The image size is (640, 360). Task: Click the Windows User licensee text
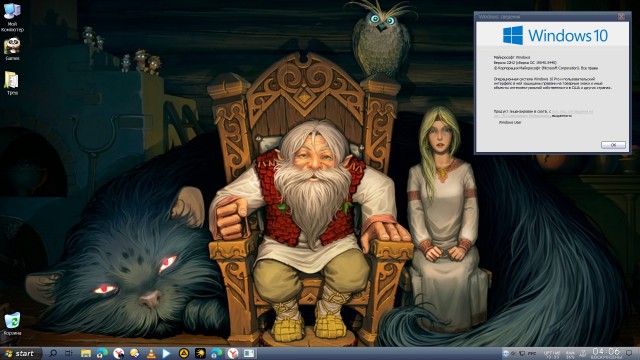510,122
